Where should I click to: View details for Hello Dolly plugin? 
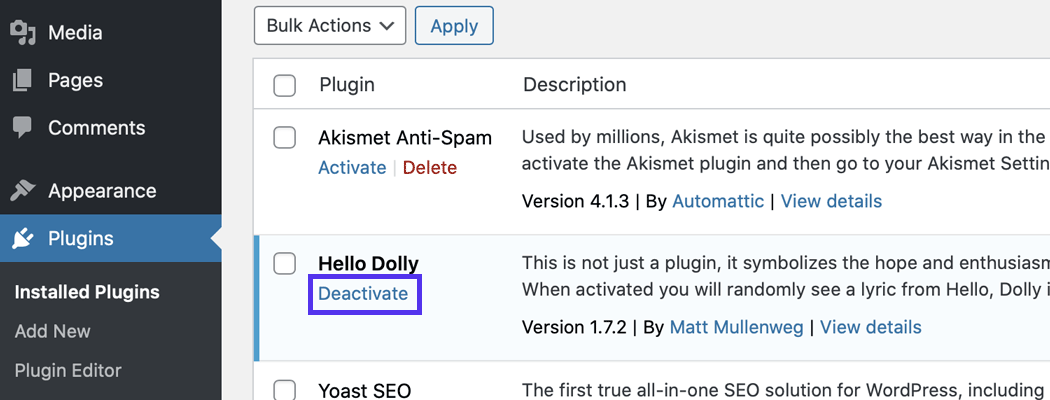[x=870, y=327]
